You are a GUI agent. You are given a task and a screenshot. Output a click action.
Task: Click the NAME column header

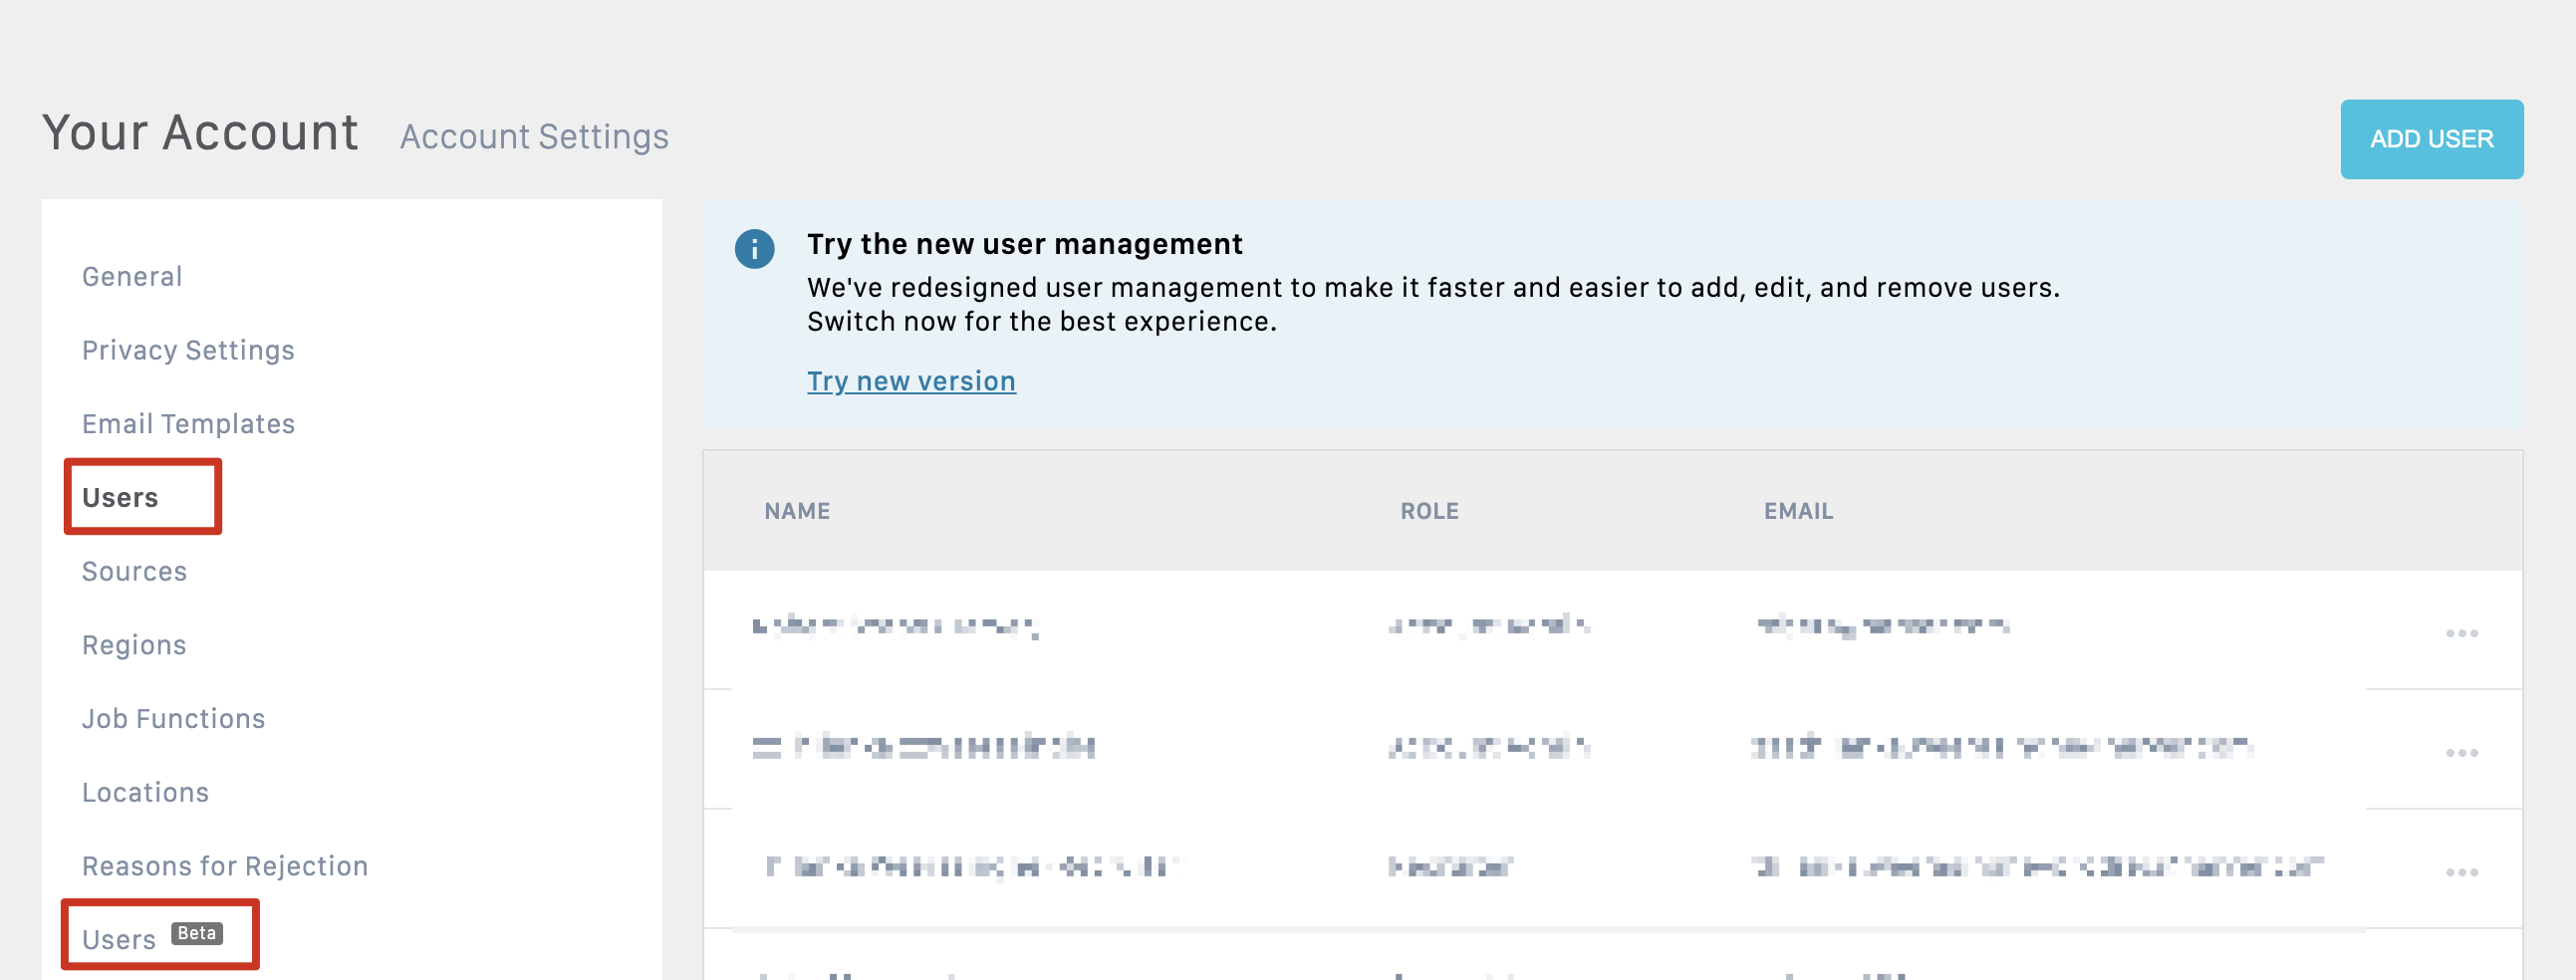[x=797, y=511]
